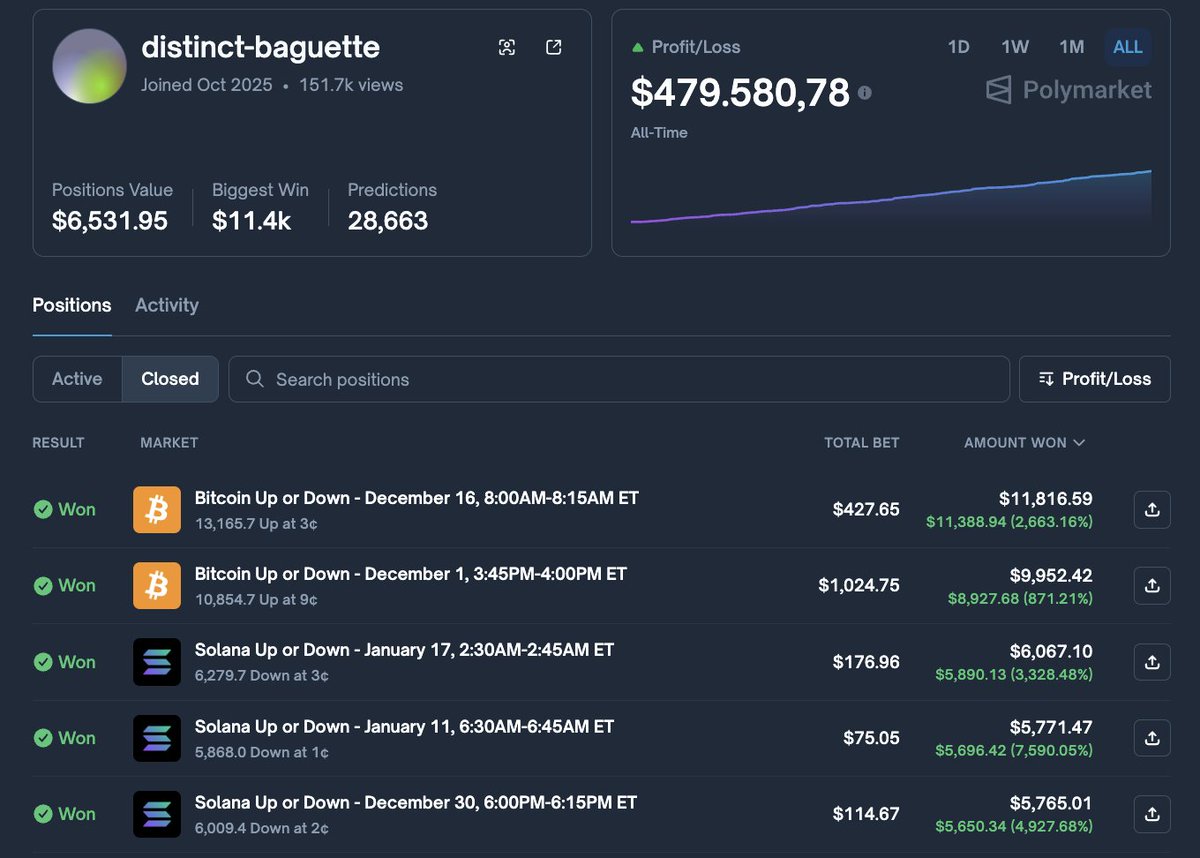Click 13,165.7 Up at 3¢ detail

(256, 523)
